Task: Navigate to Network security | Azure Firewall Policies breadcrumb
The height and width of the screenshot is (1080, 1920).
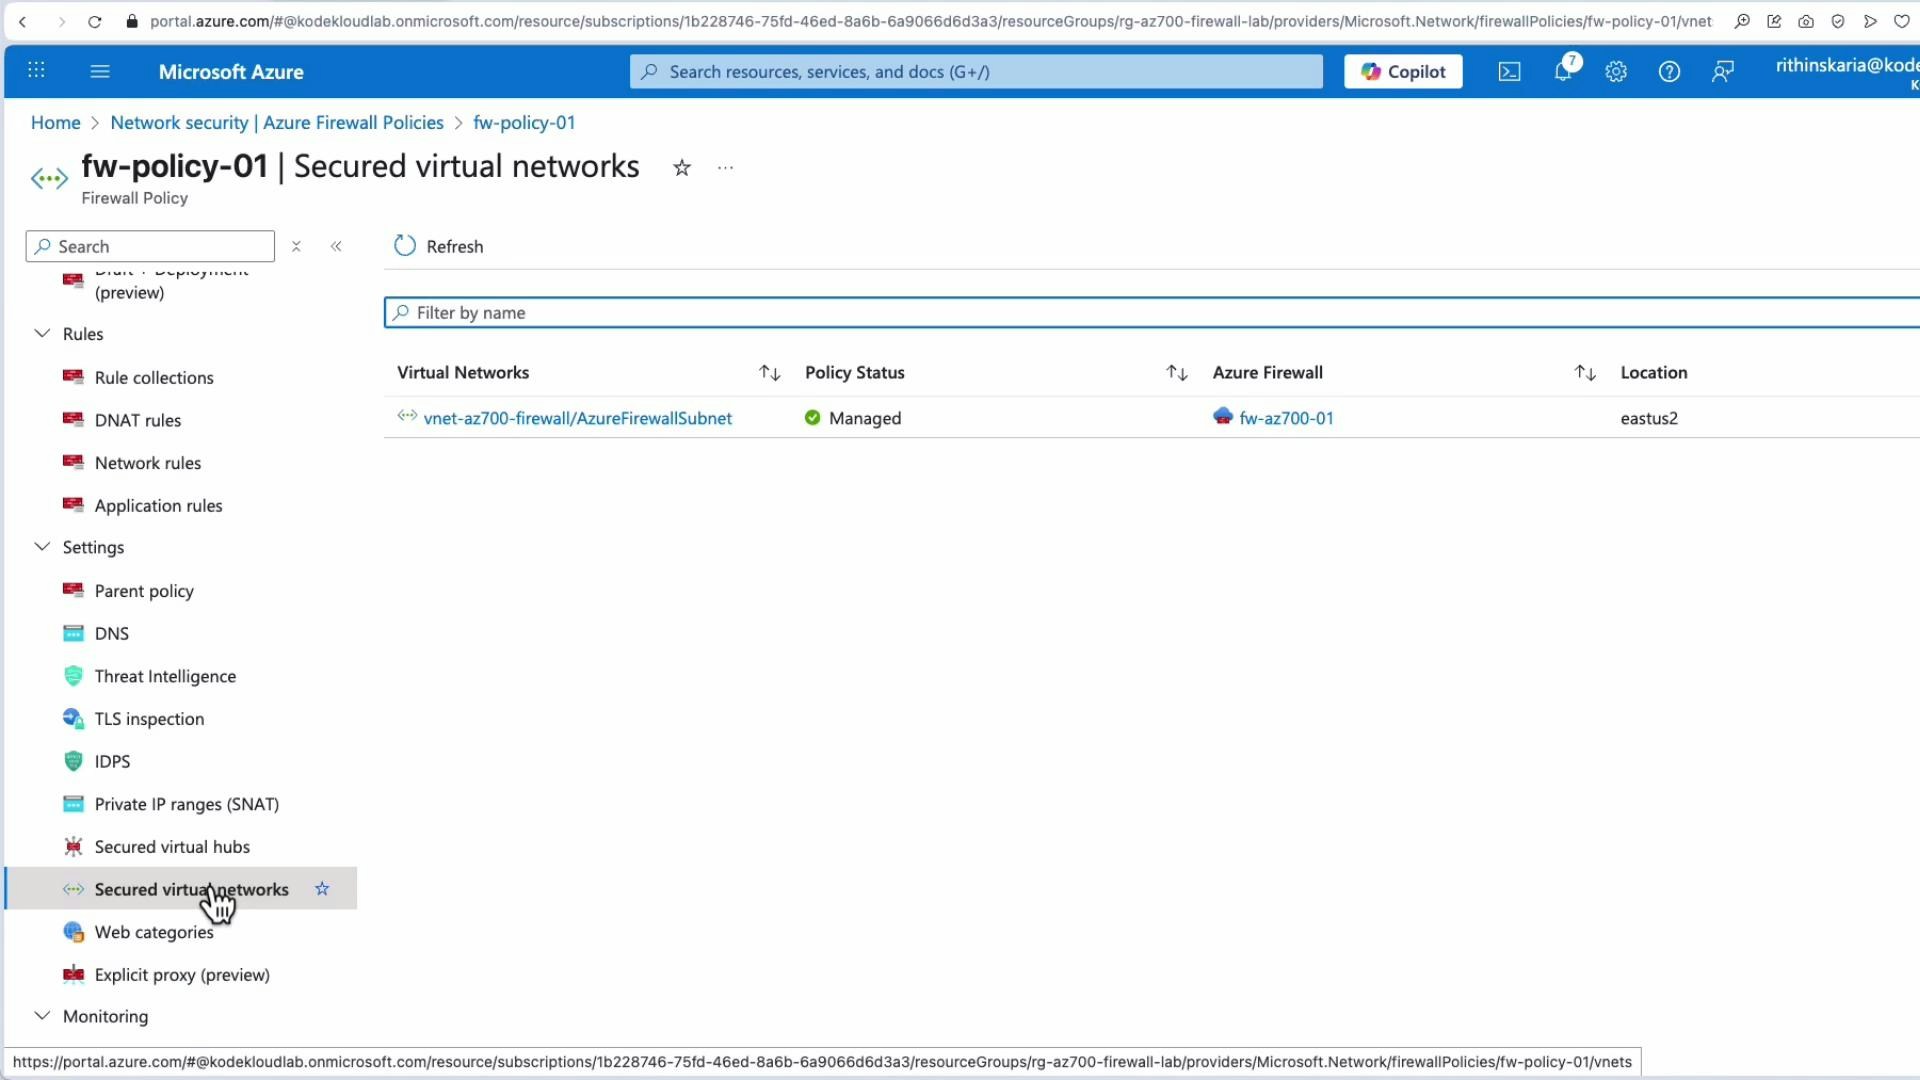Action: (277, 122)
